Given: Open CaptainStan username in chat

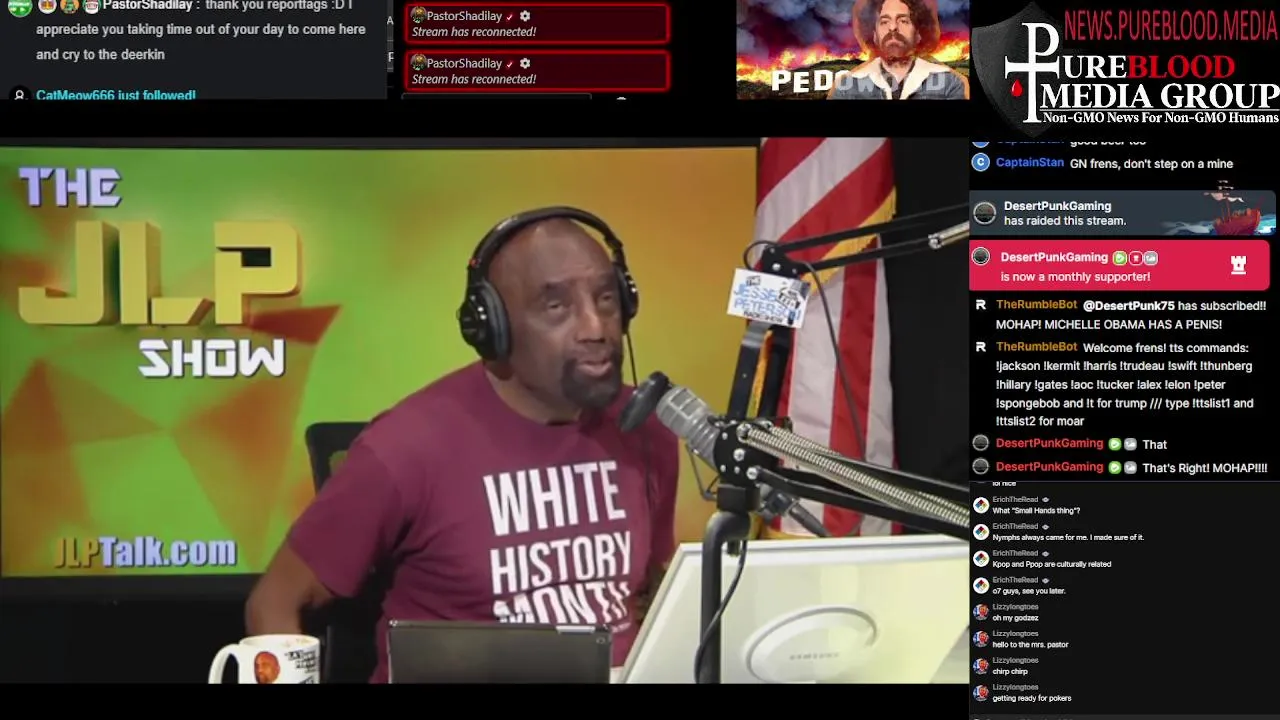Looking at the screenshot, I should [x=1030, y=163].
